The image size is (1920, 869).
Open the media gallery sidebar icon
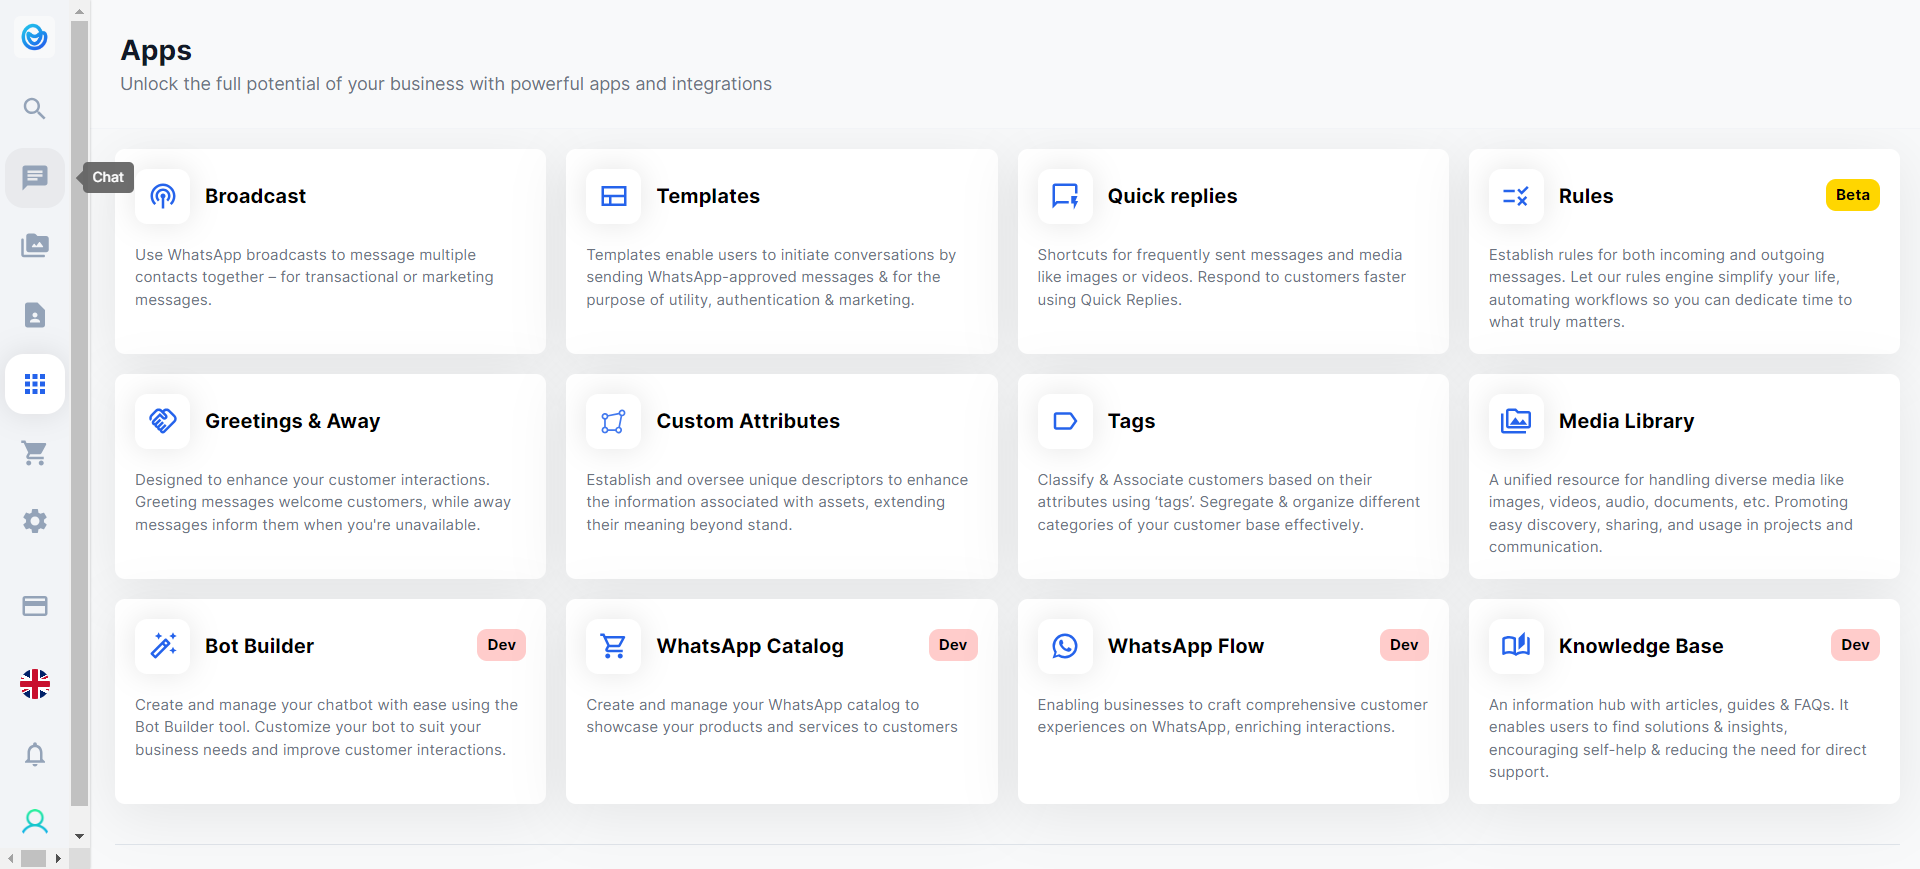tap(35, 245)
